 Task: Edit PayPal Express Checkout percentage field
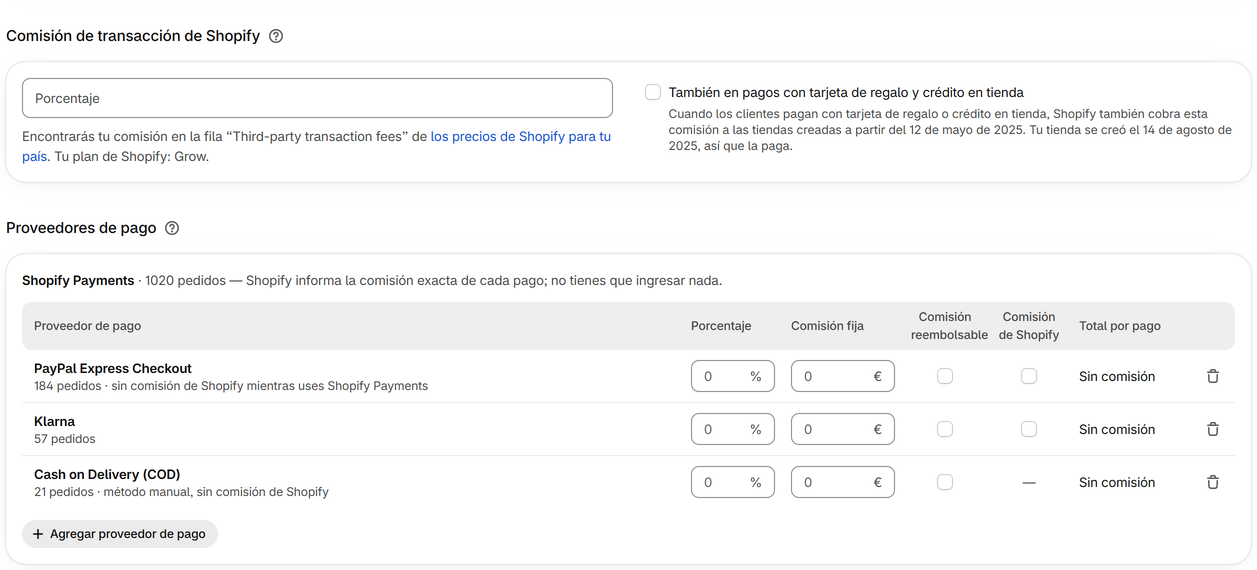(733, 376)
